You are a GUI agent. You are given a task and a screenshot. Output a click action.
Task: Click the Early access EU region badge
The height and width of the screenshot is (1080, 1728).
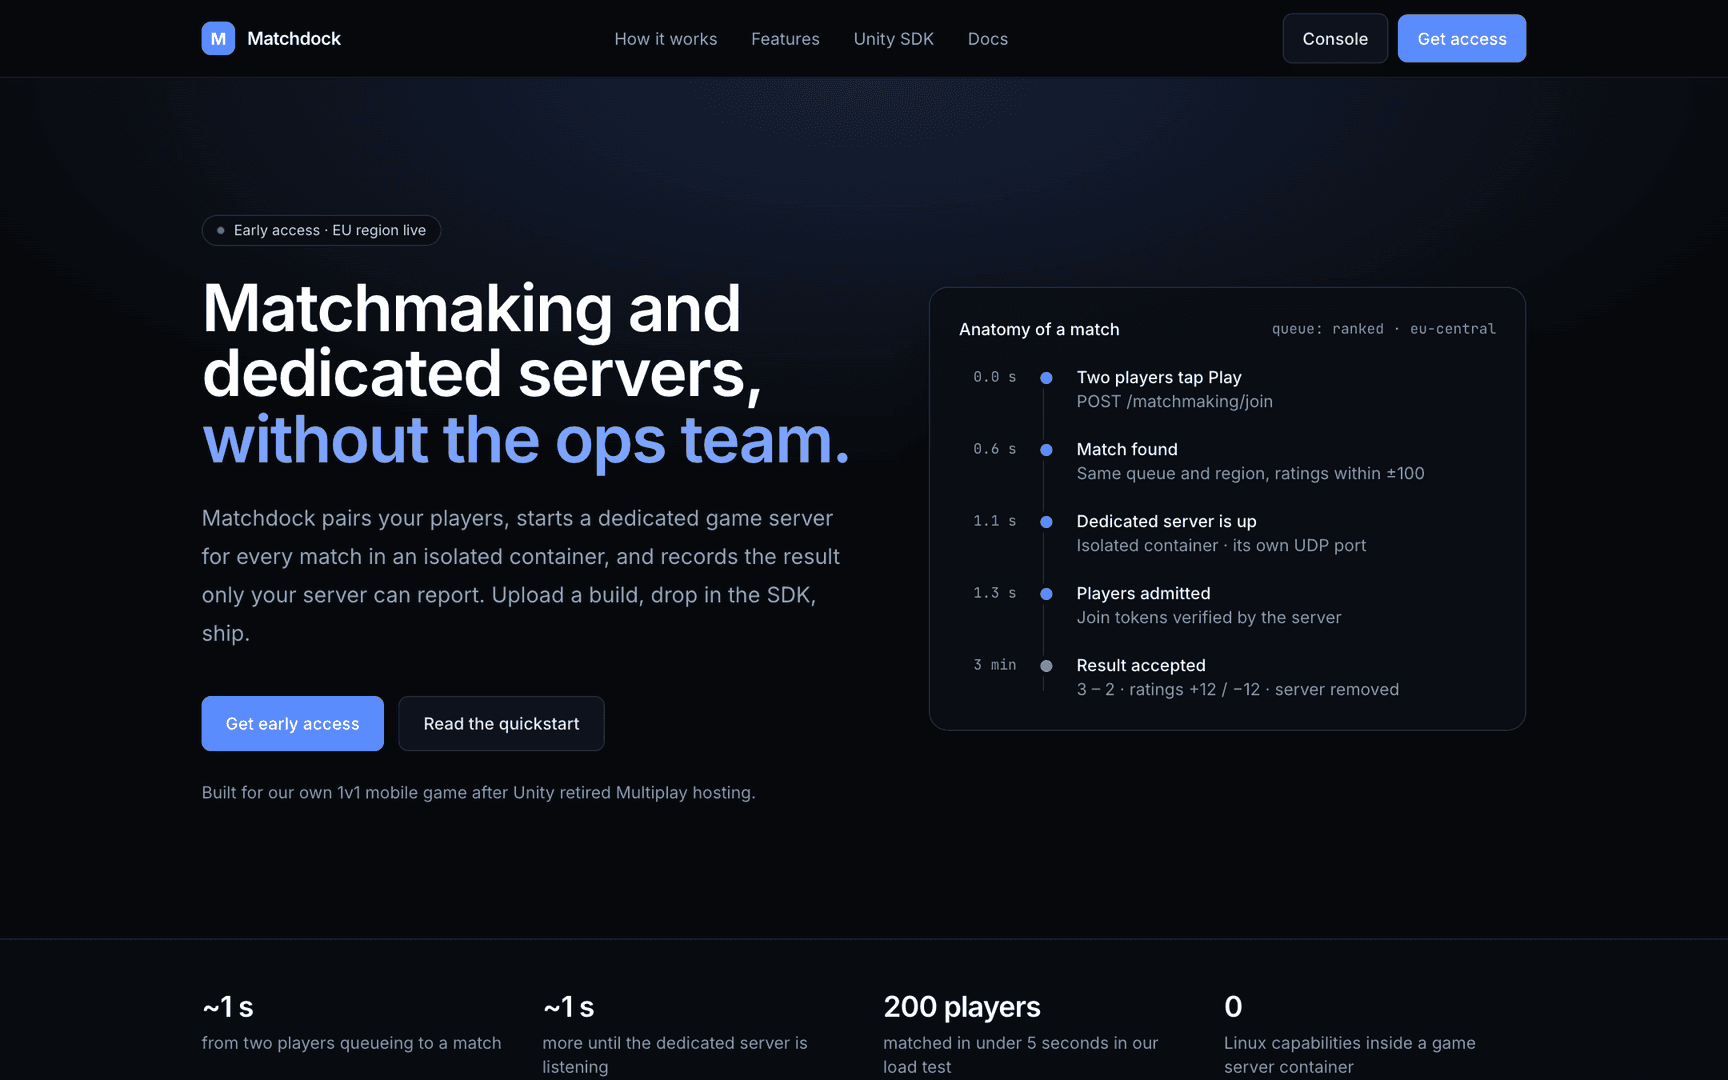coord(321,230)
